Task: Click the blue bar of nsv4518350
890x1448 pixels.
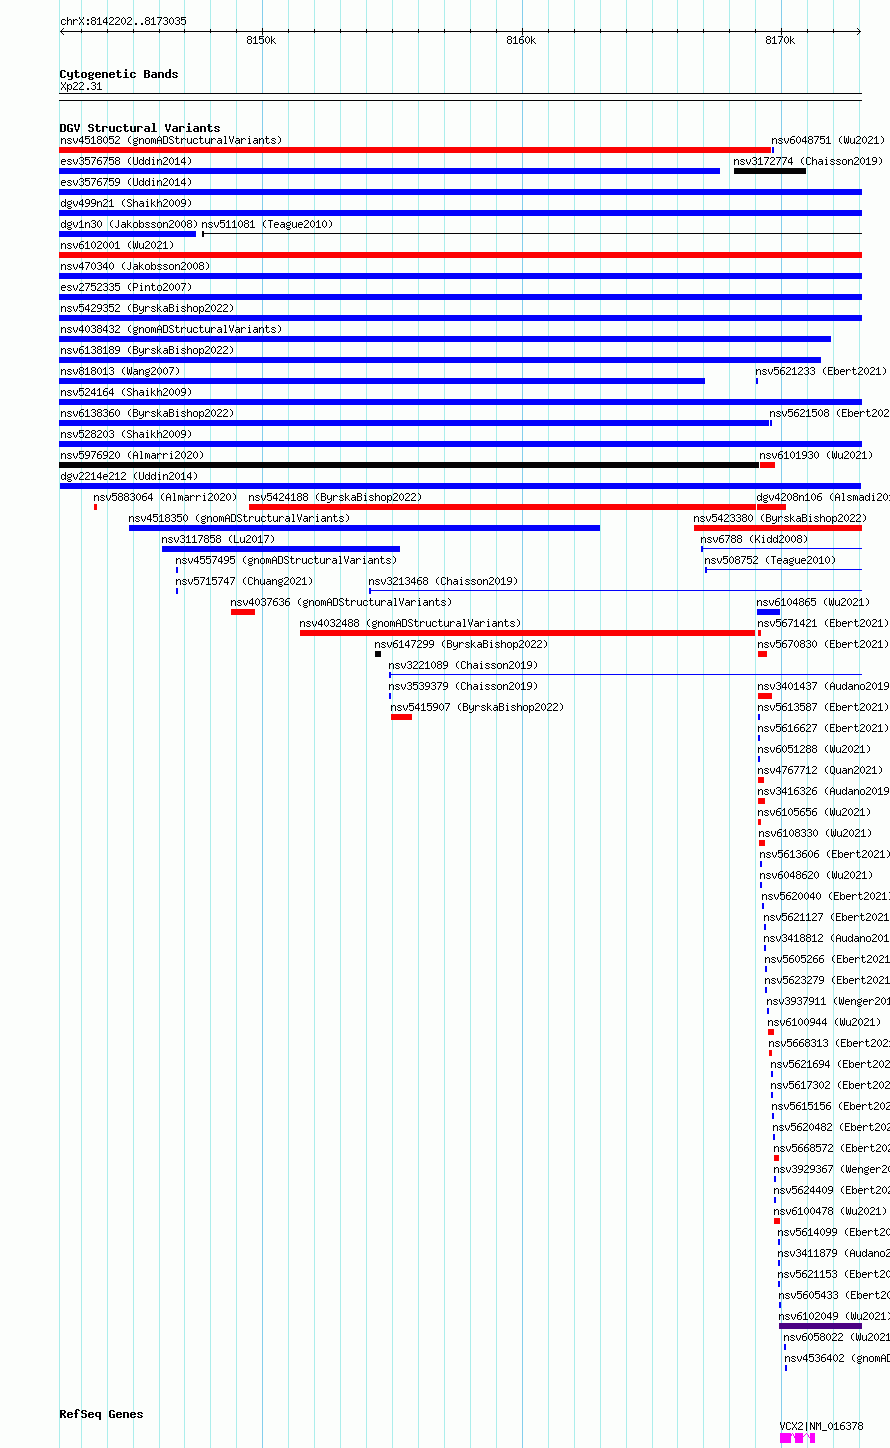Action: (364, 528)
